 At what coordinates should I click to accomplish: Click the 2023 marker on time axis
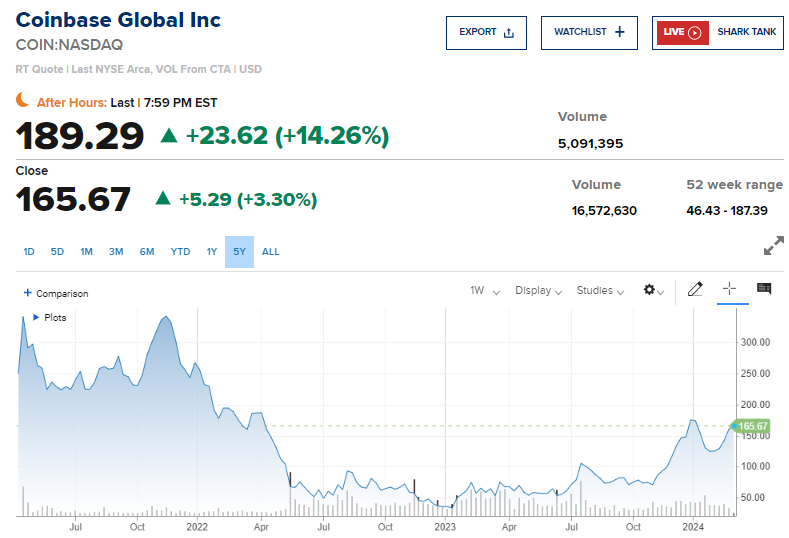[x=445, y=525]
